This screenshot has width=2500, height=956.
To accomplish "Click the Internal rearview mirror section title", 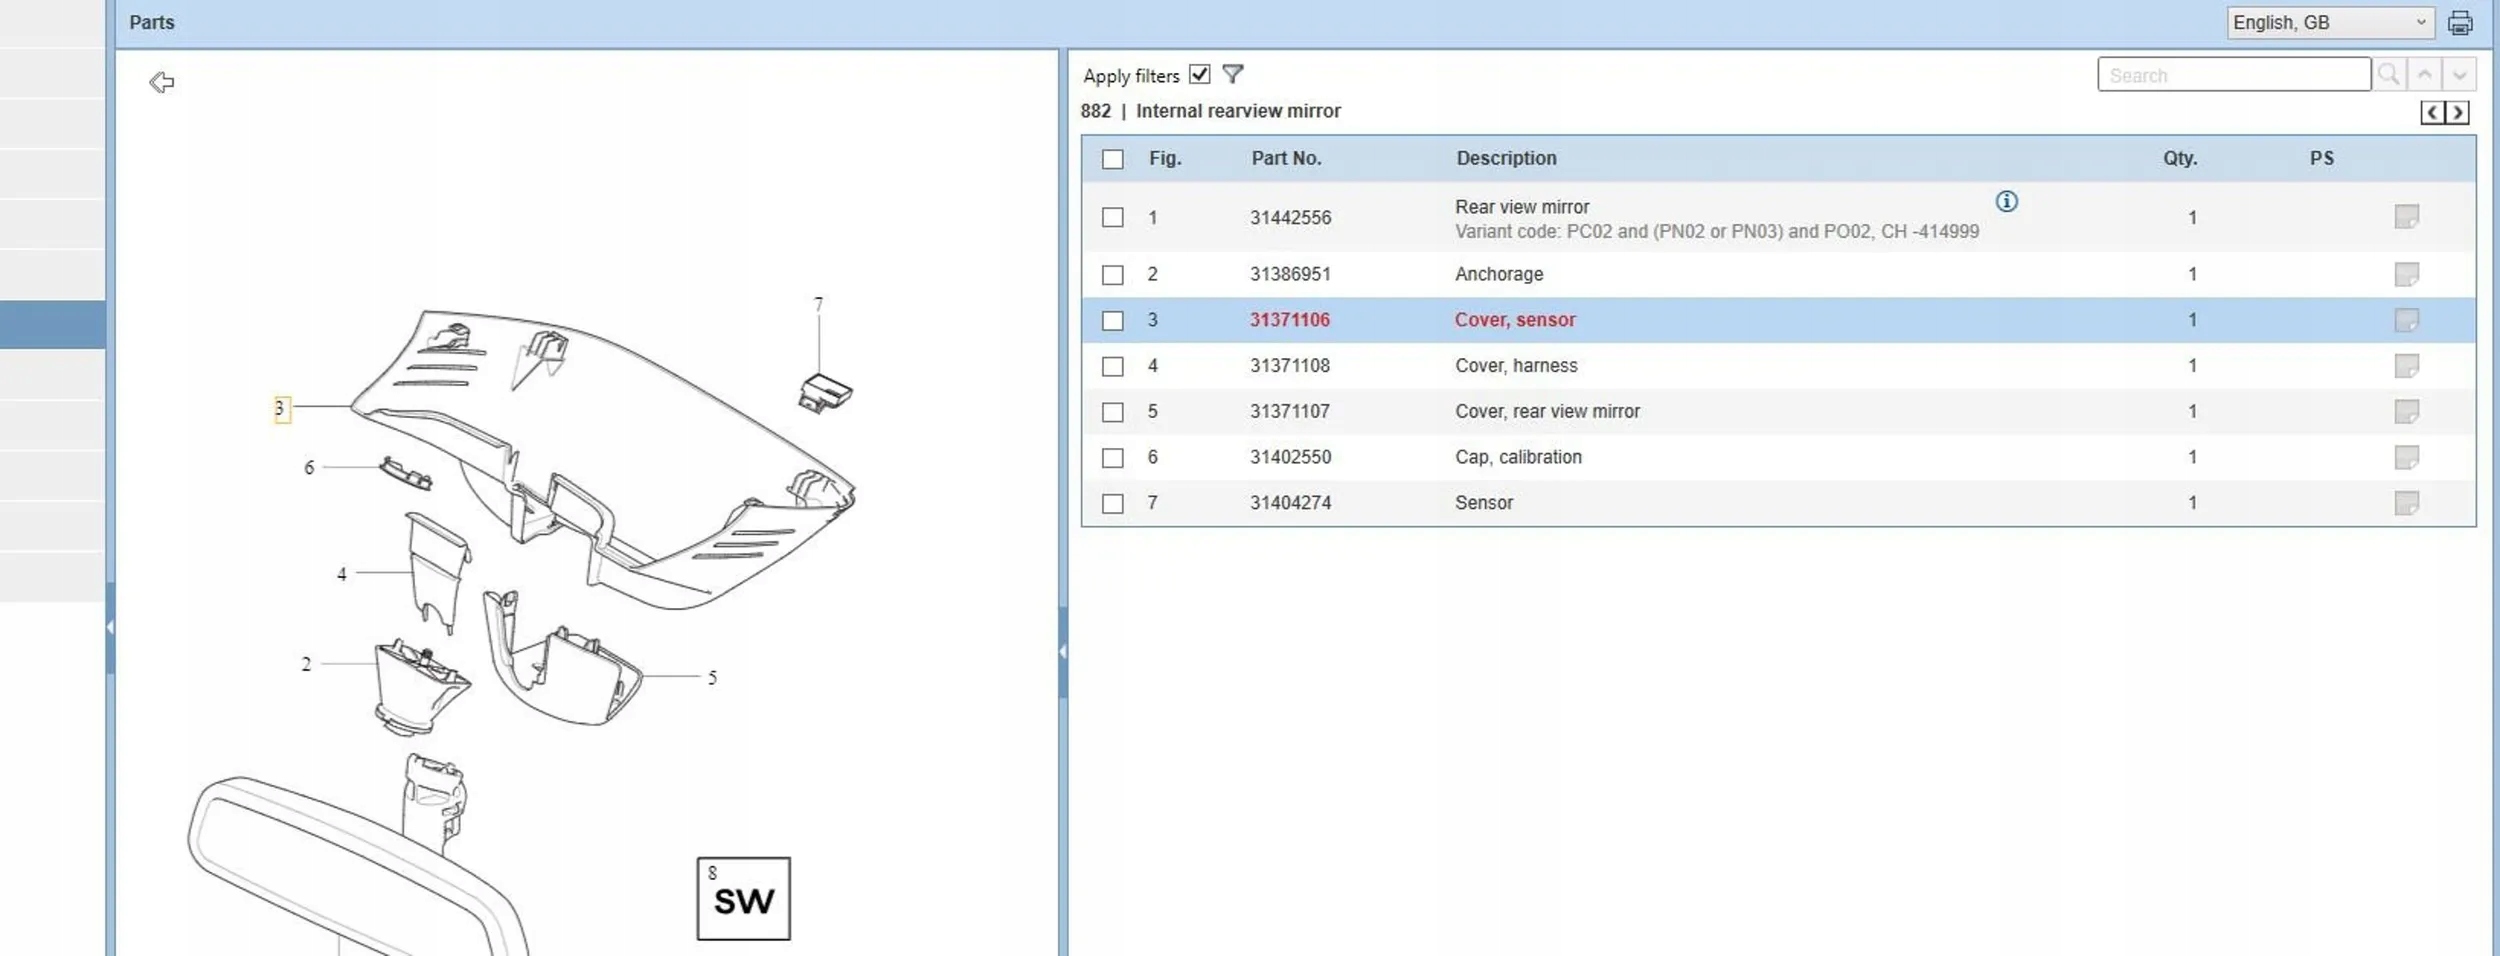I will (1238, 111).
